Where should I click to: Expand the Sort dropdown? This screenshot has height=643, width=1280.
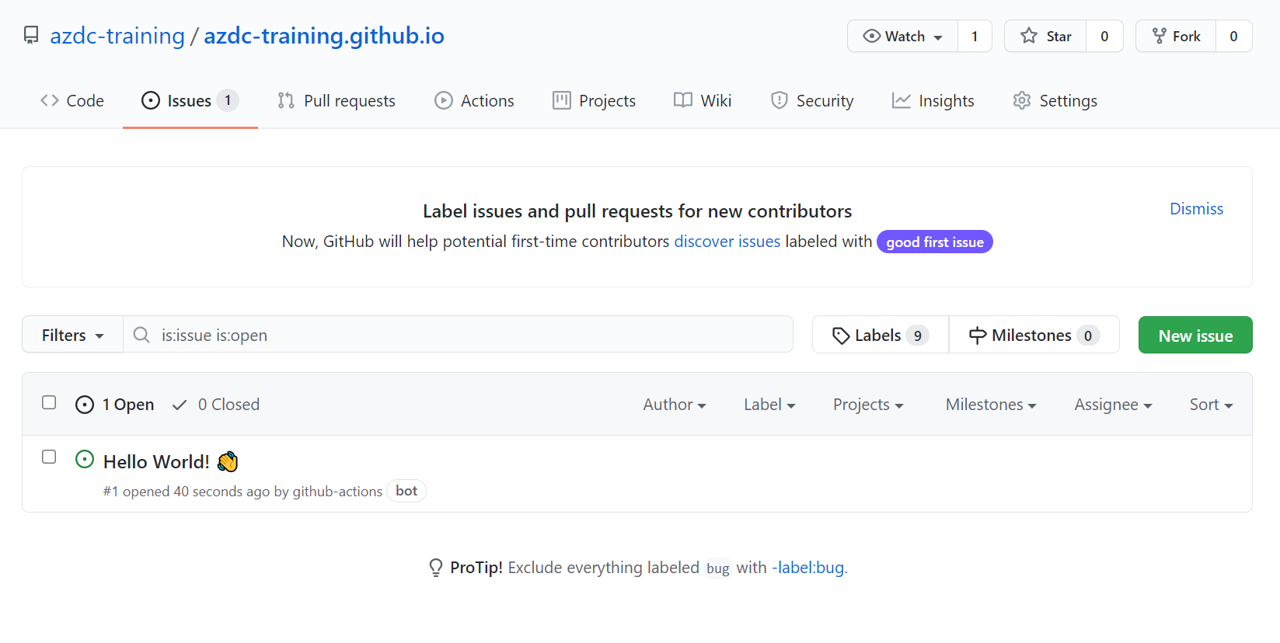(1210, 404)
